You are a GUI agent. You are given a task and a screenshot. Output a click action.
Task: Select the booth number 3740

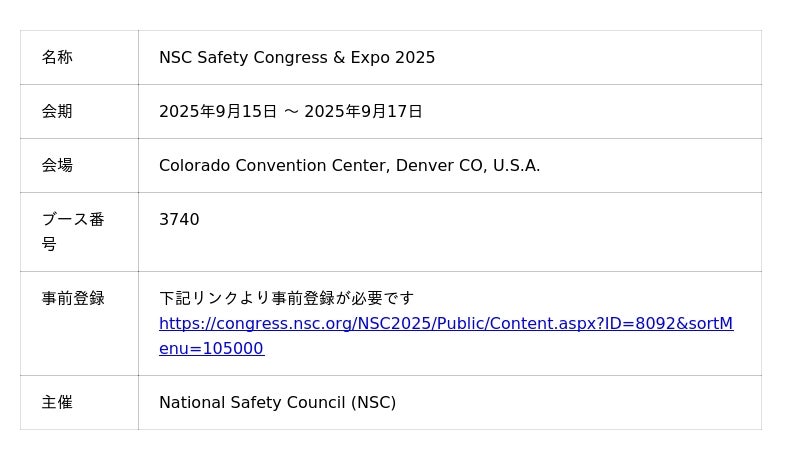[x=179, y=220]
